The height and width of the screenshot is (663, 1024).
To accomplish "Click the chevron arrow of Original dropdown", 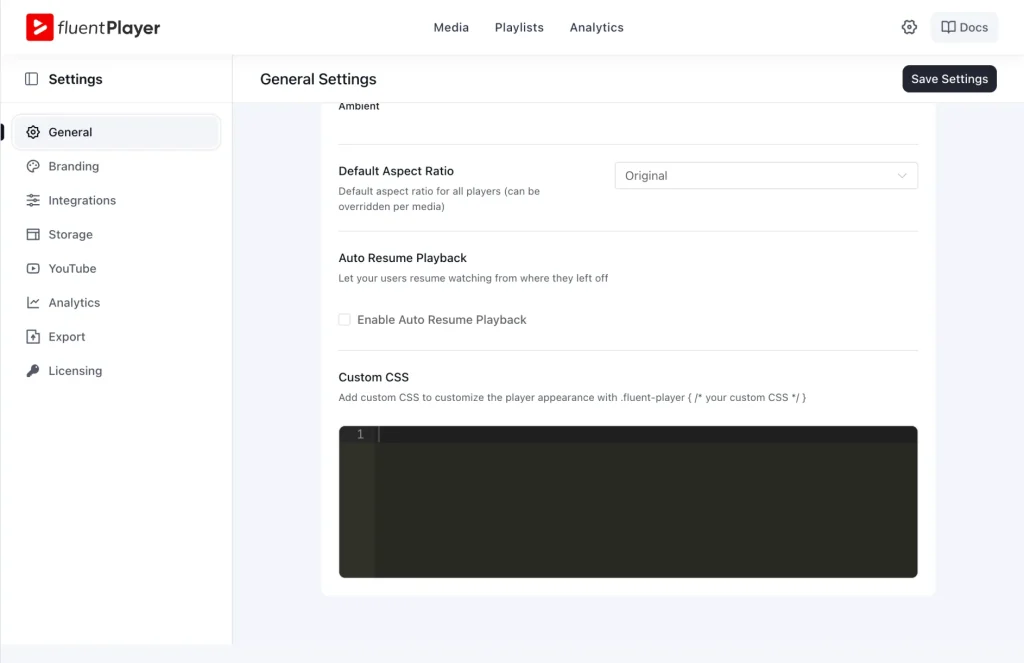I will tap(902, 176).
